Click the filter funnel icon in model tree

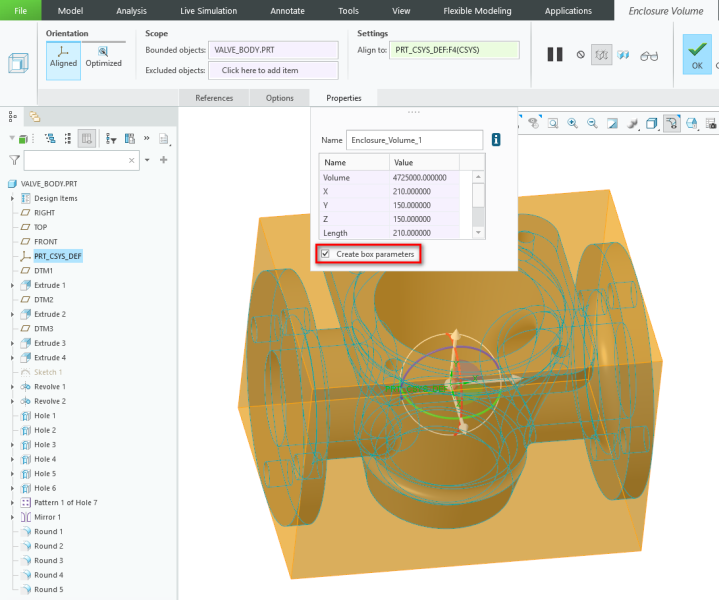click(x=14, y=160)
